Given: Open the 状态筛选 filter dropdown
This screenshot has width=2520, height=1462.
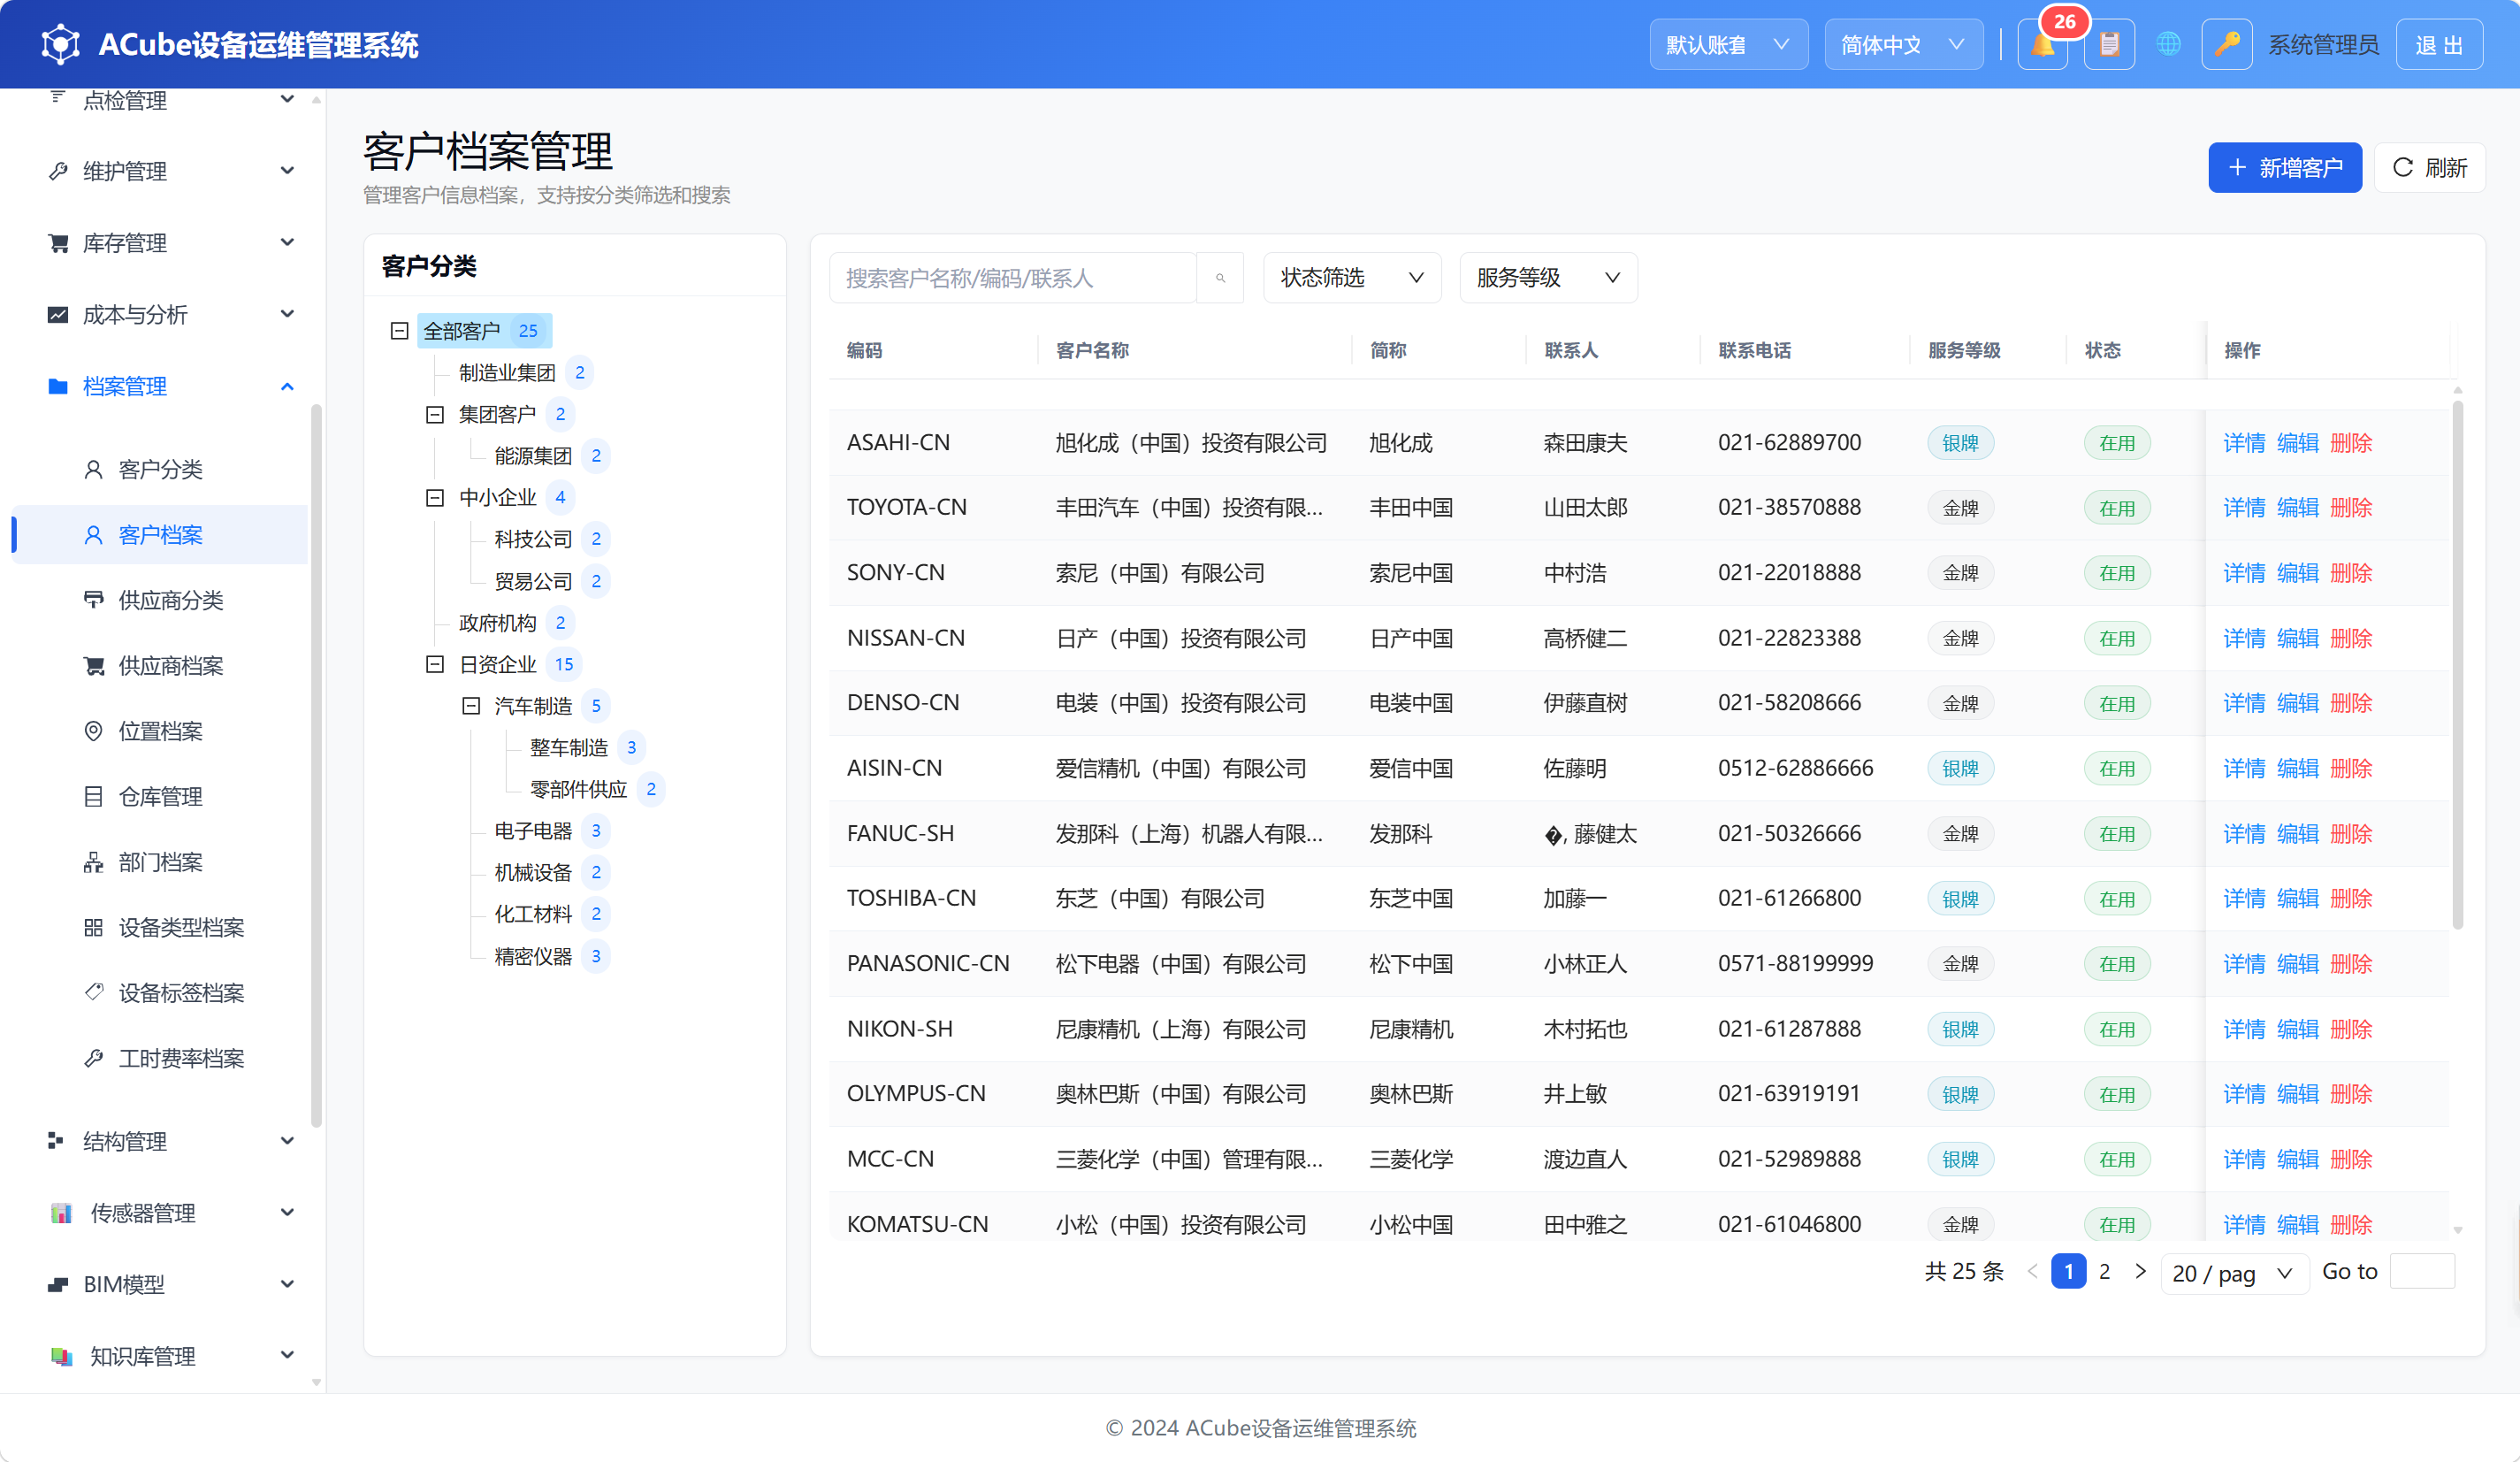Looking at the screenshot, I should 1352,278.
